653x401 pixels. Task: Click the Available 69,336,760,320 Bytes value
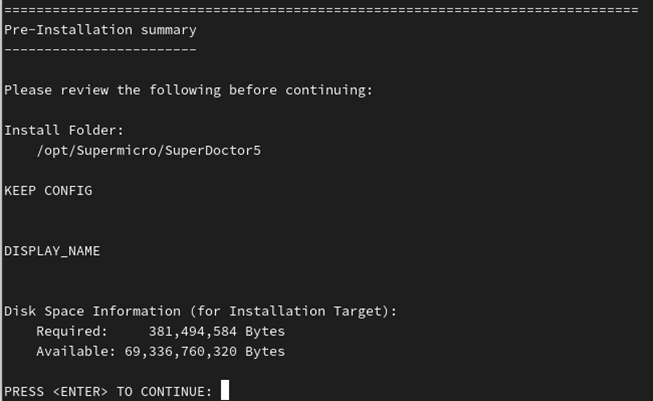[x=204, y=351]
